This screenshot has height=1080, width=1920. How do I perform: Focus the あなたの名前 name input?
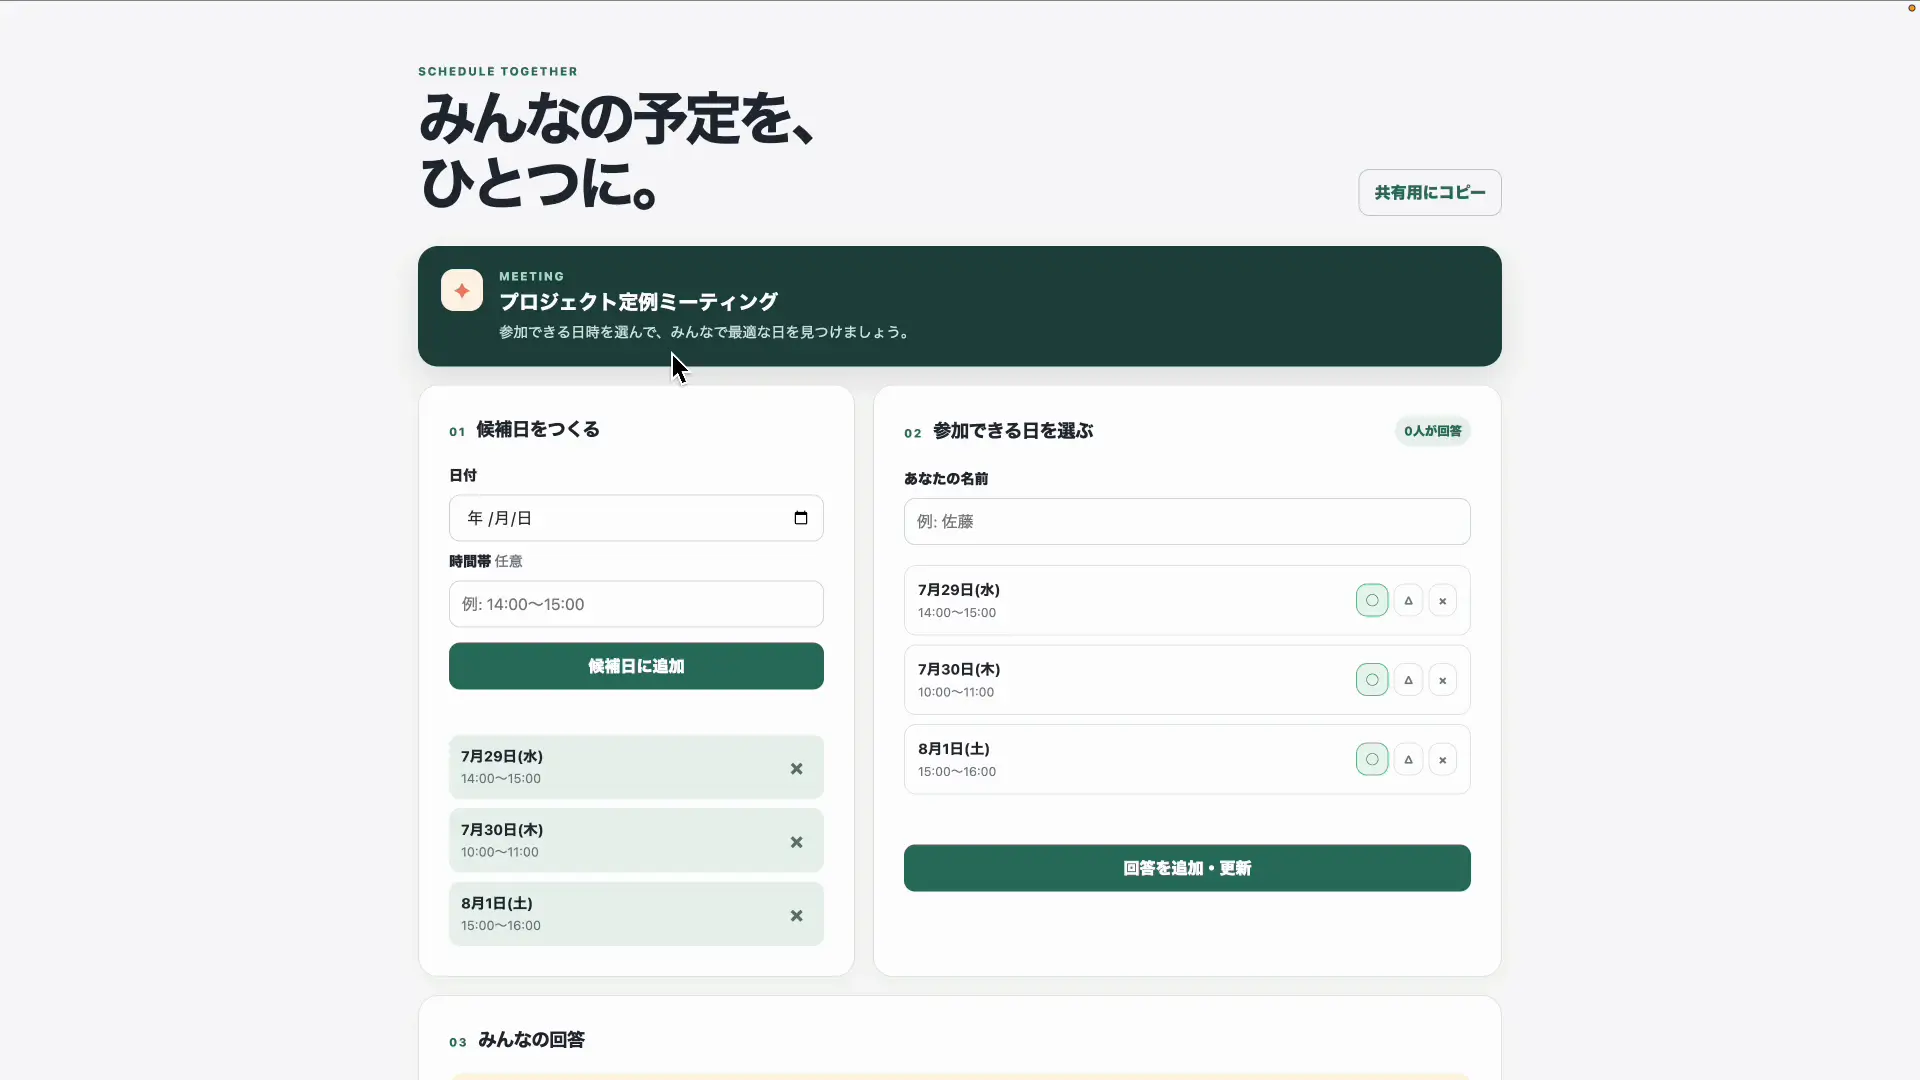click(1187, 521)
